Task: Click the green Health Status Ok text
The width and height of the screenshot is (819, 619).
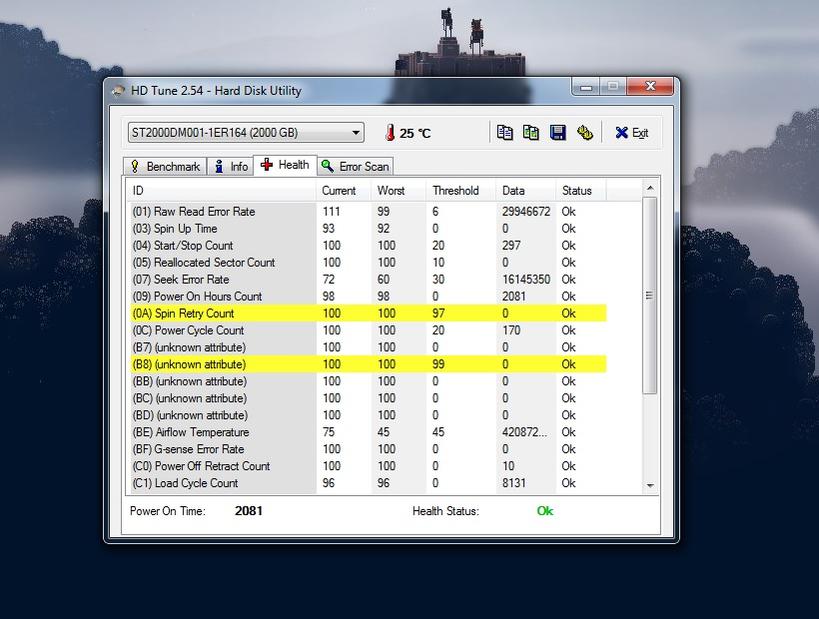Action: [545, 511]
